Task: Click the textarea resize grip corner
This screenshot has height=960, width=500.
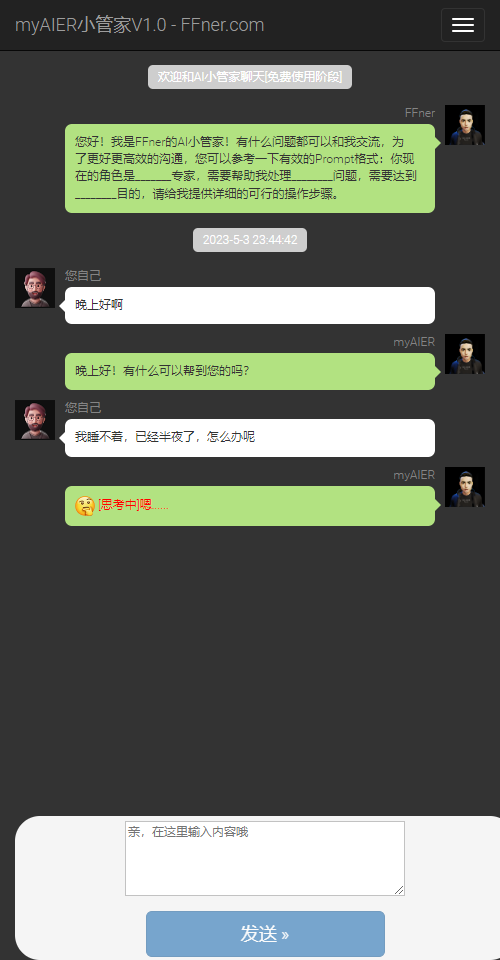Action: pyautogui.click(x=399, y=890)
